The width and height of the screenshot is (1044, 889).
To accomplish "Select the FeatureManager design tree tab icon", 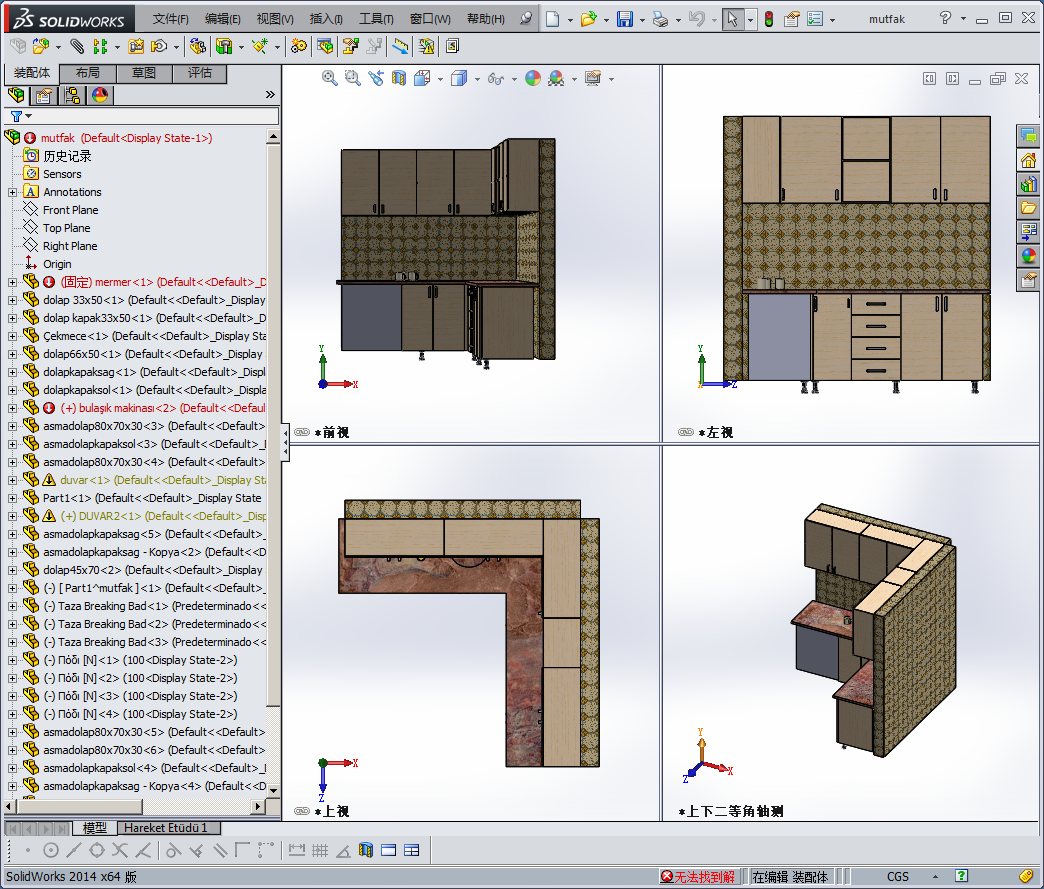I will 16,95.
